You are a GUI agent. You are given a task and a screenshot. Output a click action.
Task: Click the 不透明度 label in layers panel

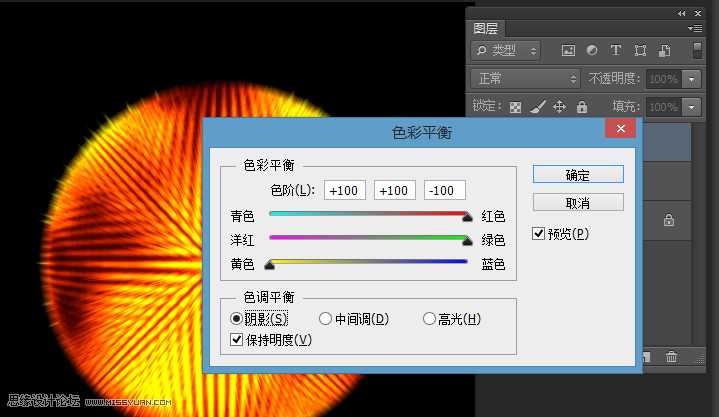point(614,79)
